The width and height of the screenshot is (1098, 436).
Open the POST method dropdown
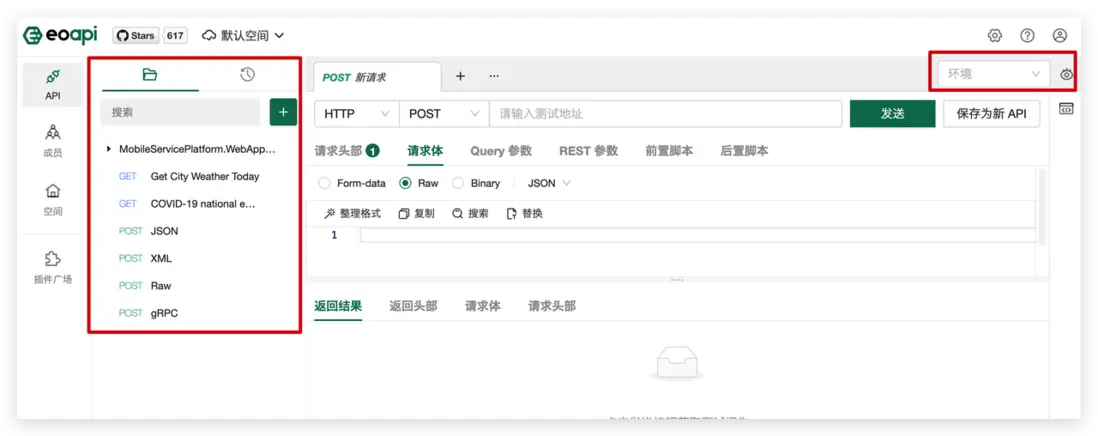coord(444,113)
